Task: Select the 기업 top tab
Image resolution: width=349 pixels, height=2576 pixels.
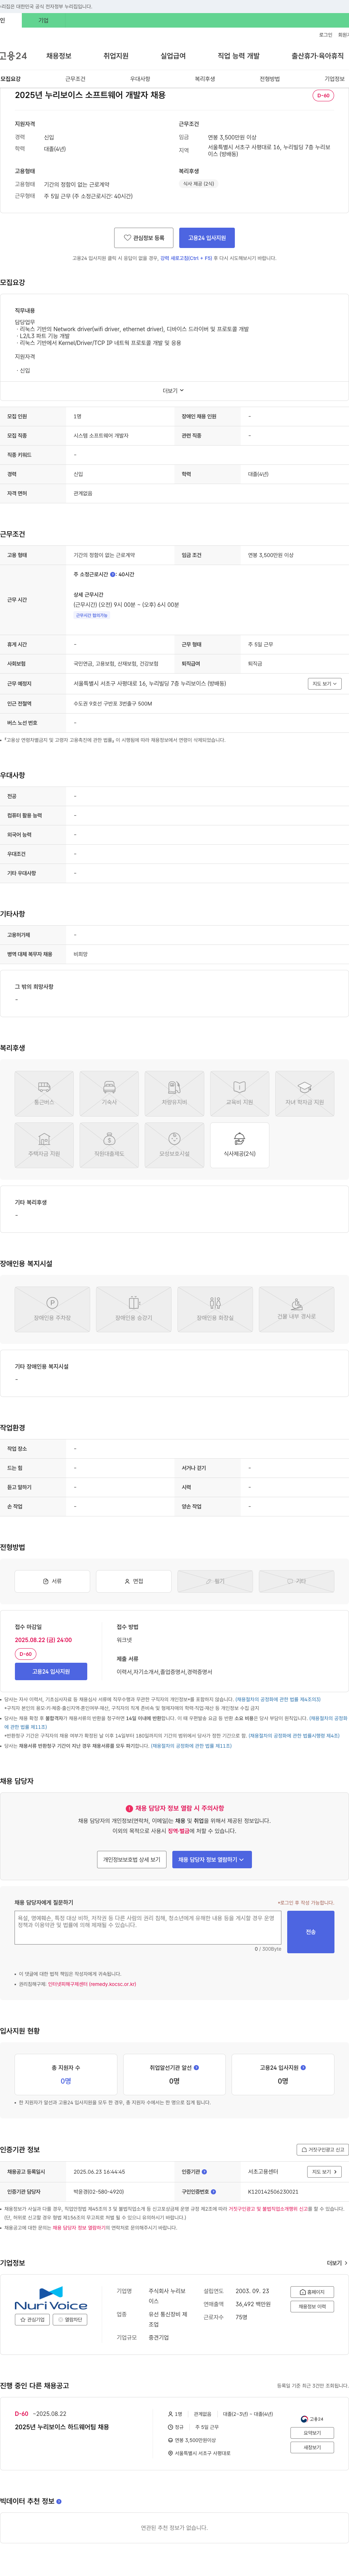Action: point(43,20)
